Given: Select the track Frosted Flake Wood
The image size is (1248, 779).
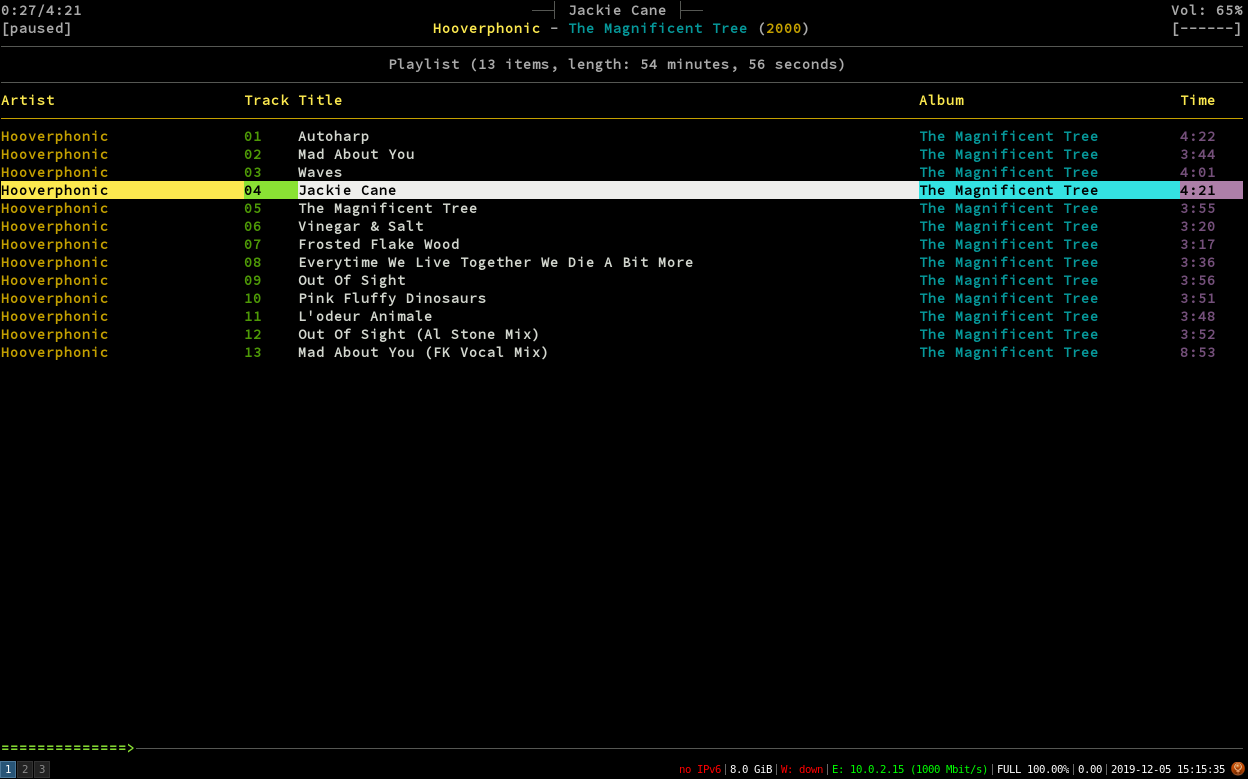Looking at the screenshot, I should tap(379, 244).
